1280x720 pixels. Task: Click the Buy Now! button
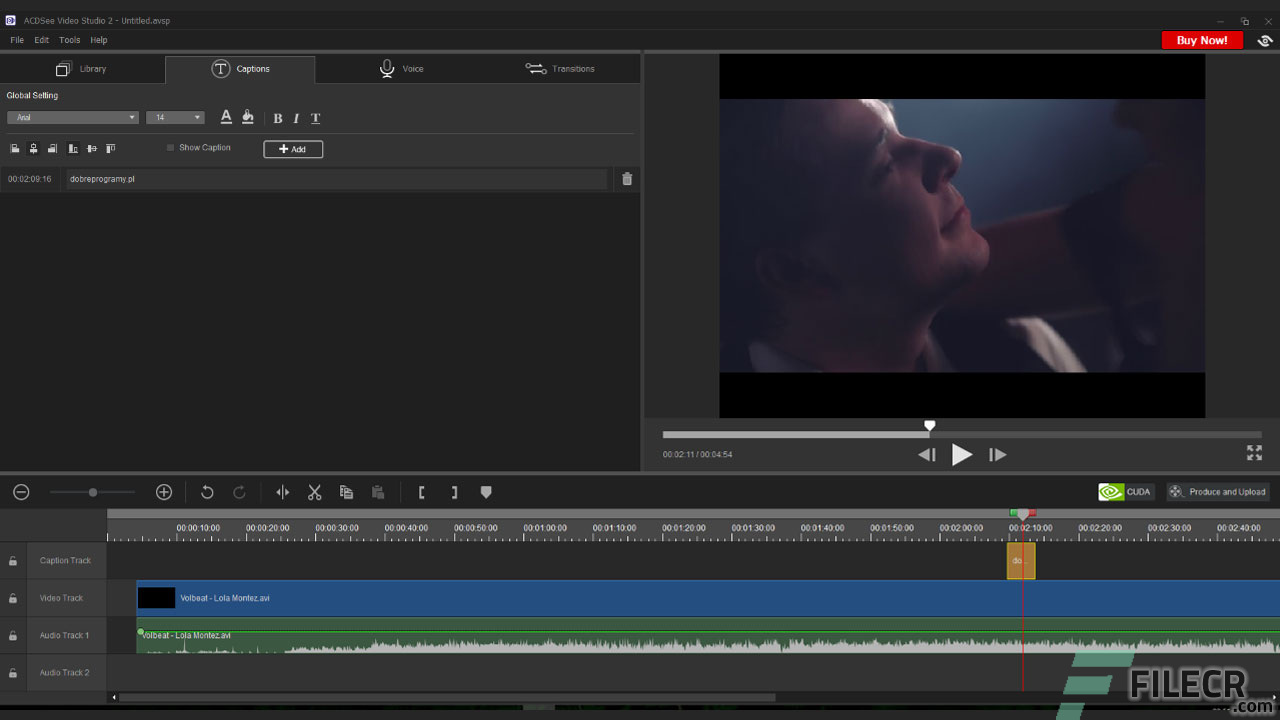pyautogui.click(x=1202, y=40)
